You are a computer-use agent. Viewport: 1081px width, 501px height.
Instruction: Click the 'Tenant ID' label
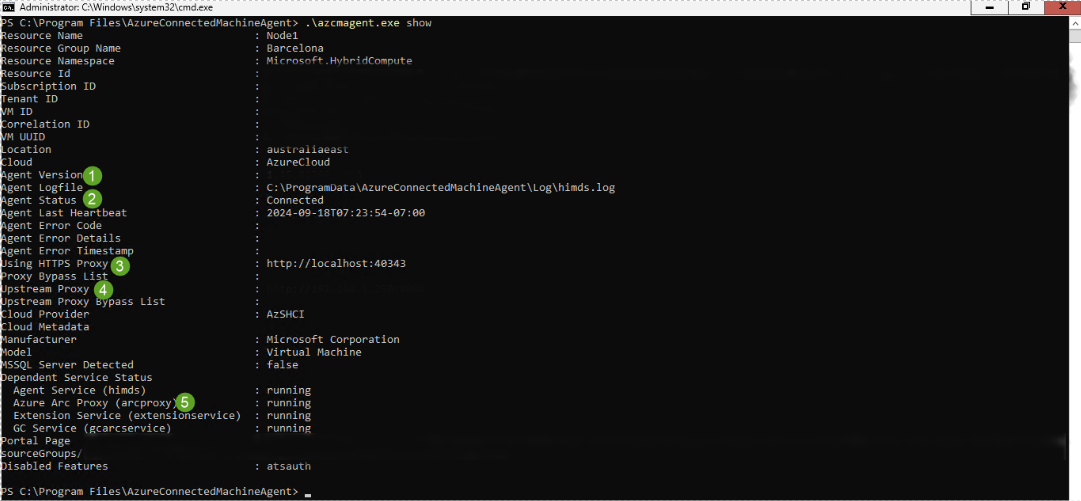pos(30,99)
